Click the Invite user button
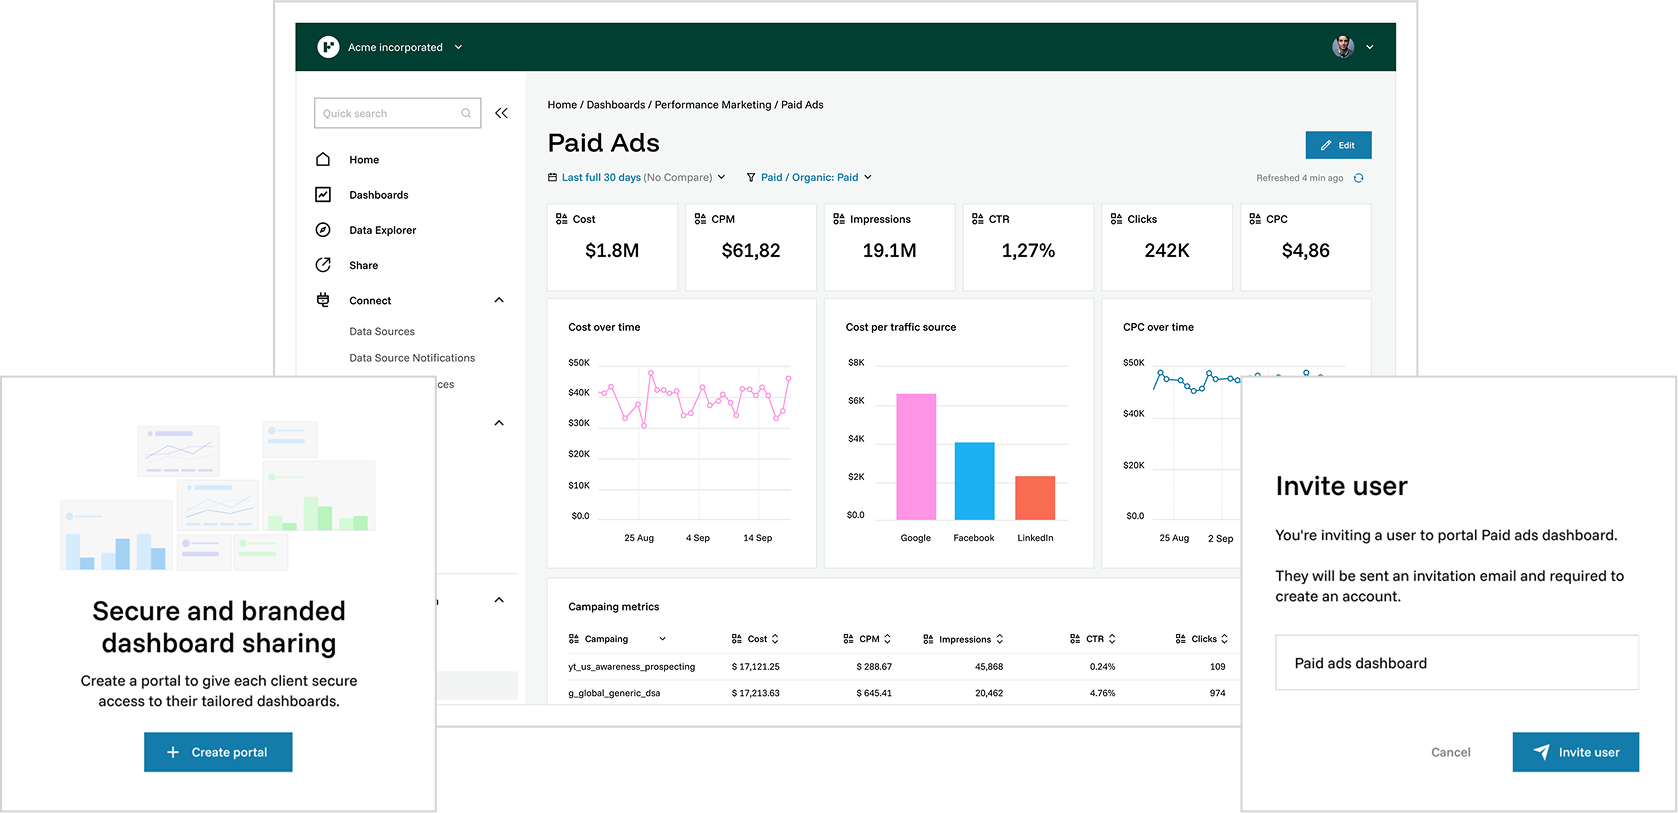Viewport: 1678px width, 813px height. pyautogui.click(x=1575, y=752)
